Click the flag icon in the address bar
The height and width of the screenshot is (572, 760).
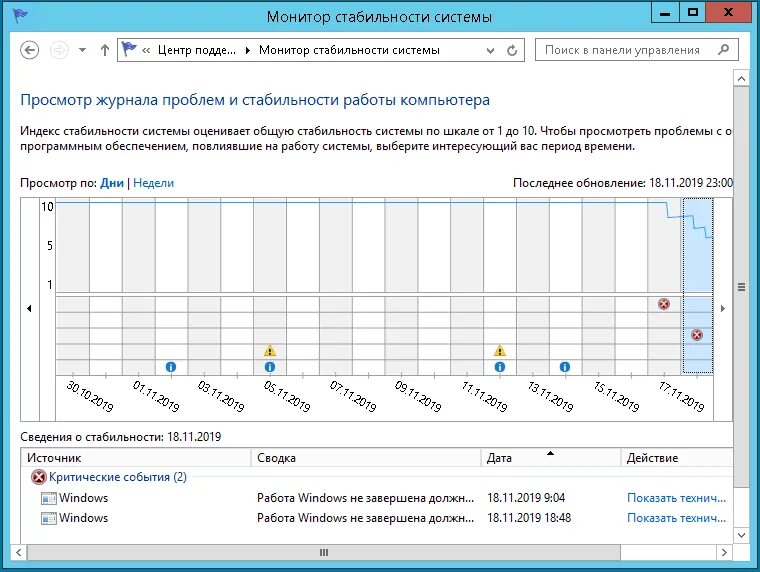(129, 49)
